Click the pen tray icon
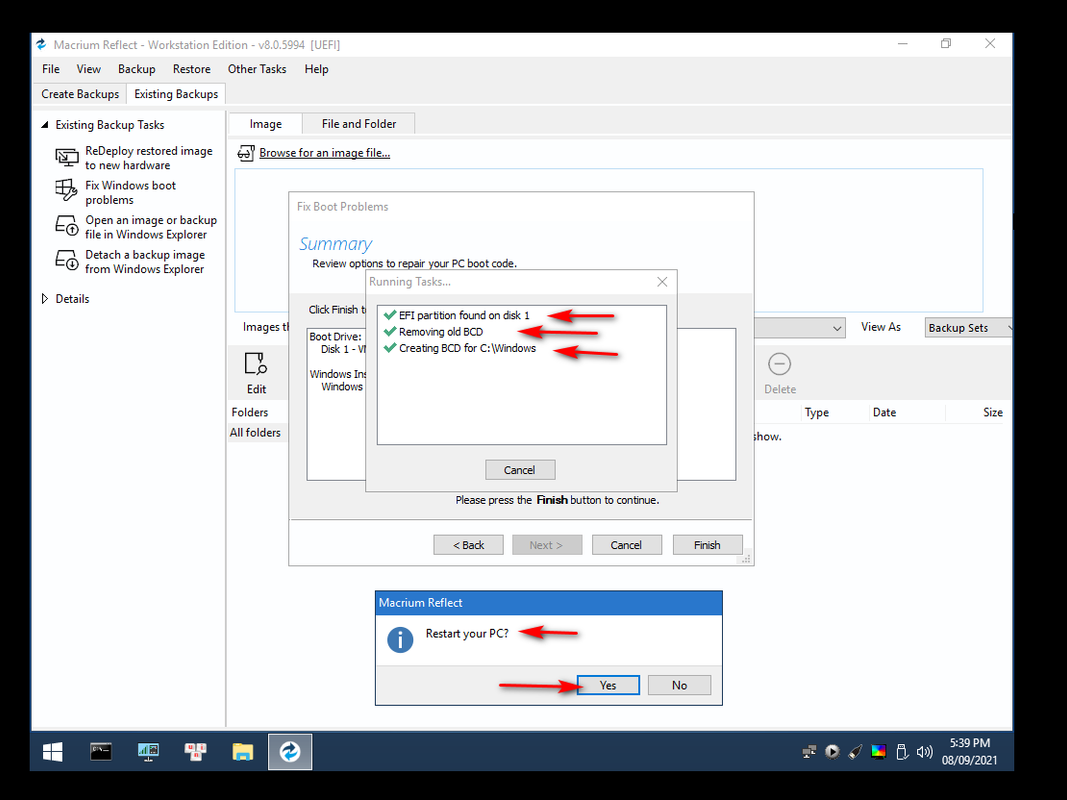1067x800 pixels. coord(855,752)
